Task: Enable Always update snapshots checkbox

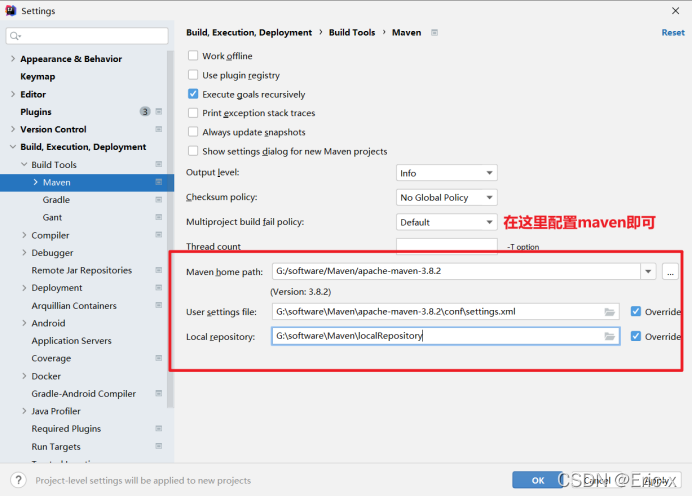Action: (x=193, y=132)
